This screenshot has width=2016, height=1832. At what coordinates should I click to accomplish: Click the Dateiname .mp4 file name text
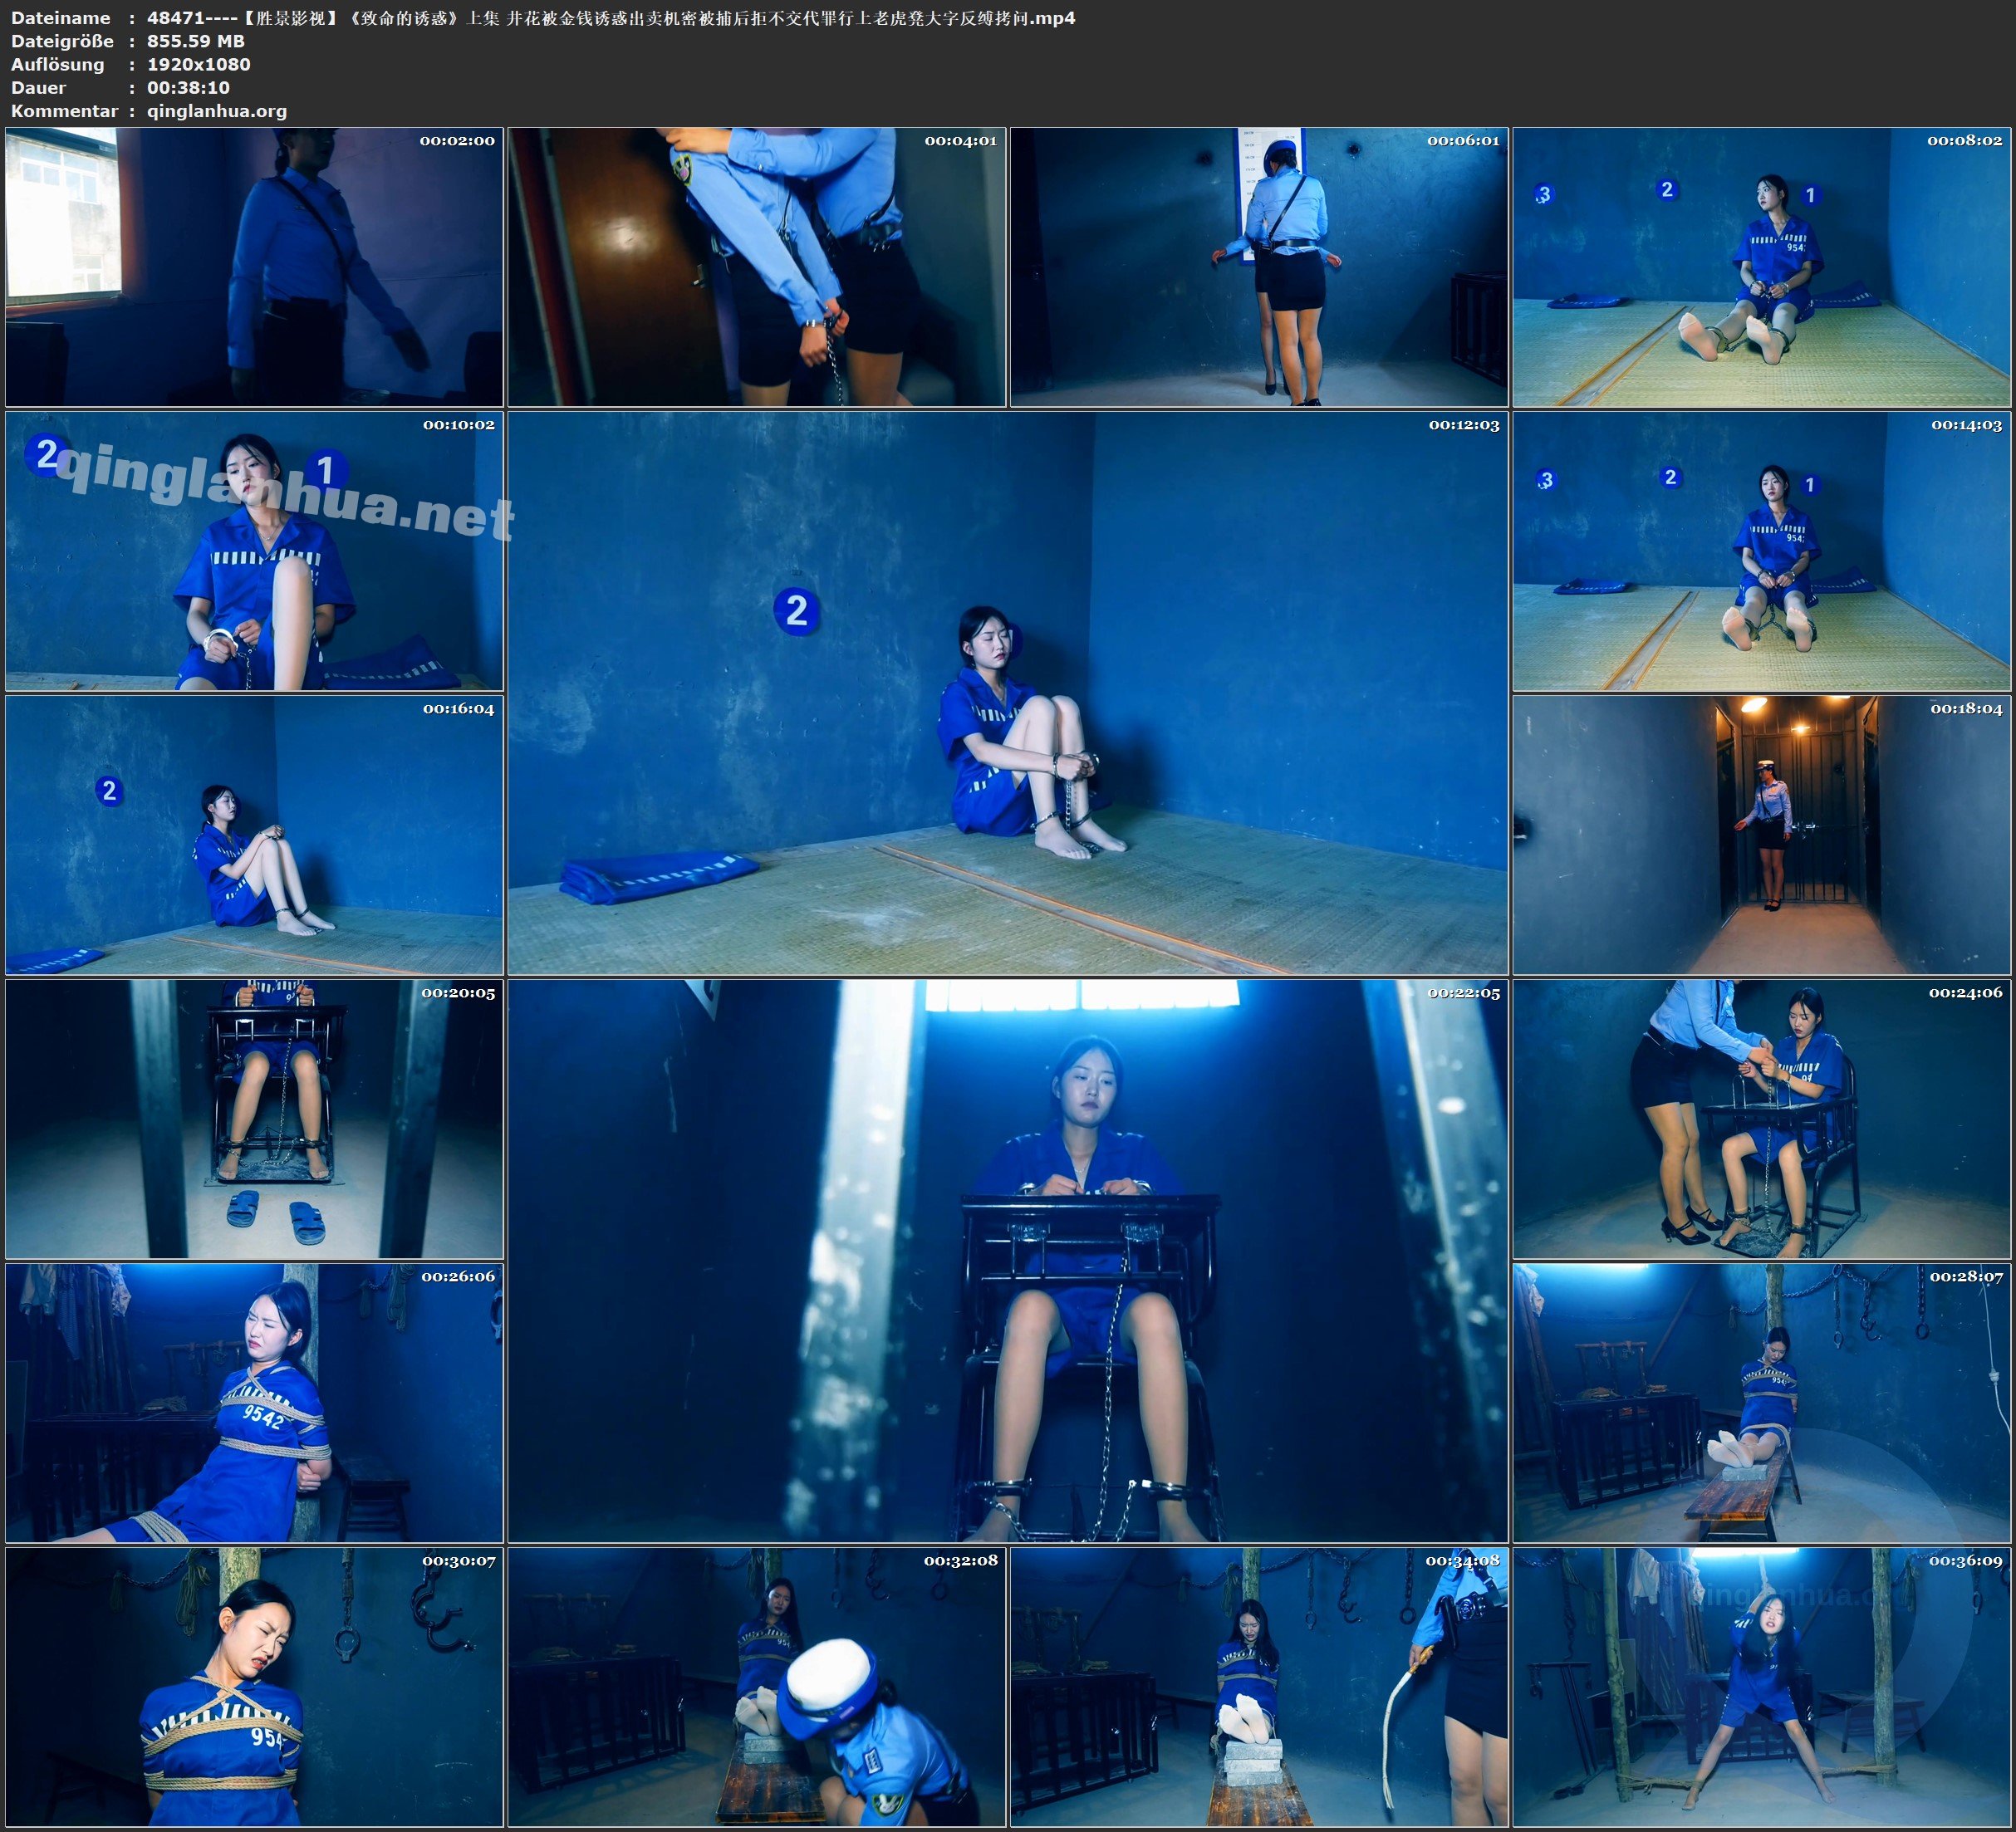pyautogui.click(x=610, y=18)
